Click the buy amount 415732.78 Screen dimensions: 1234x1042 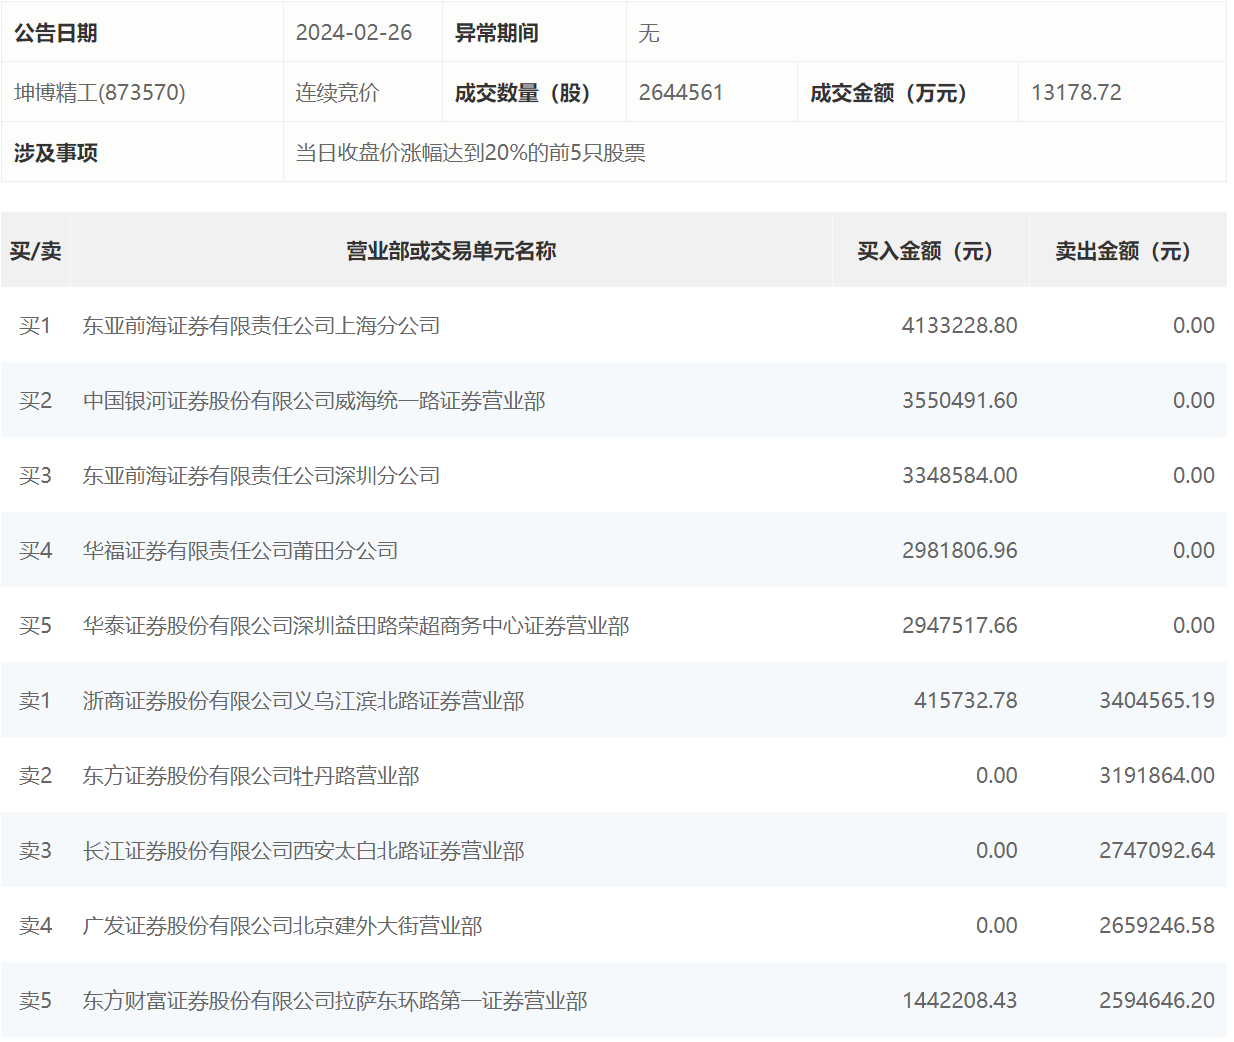pos(966,701)
